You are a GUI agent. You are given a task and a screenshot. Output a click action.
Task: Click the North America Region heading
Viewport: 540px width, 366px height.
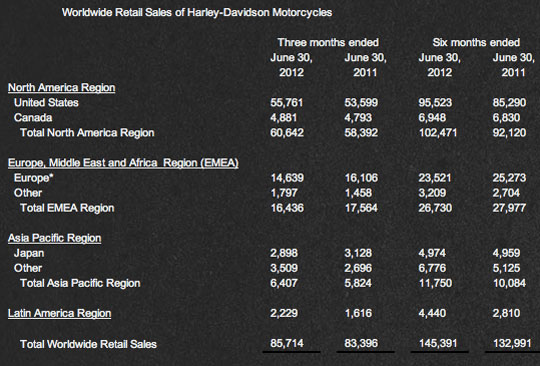(61, 87)
